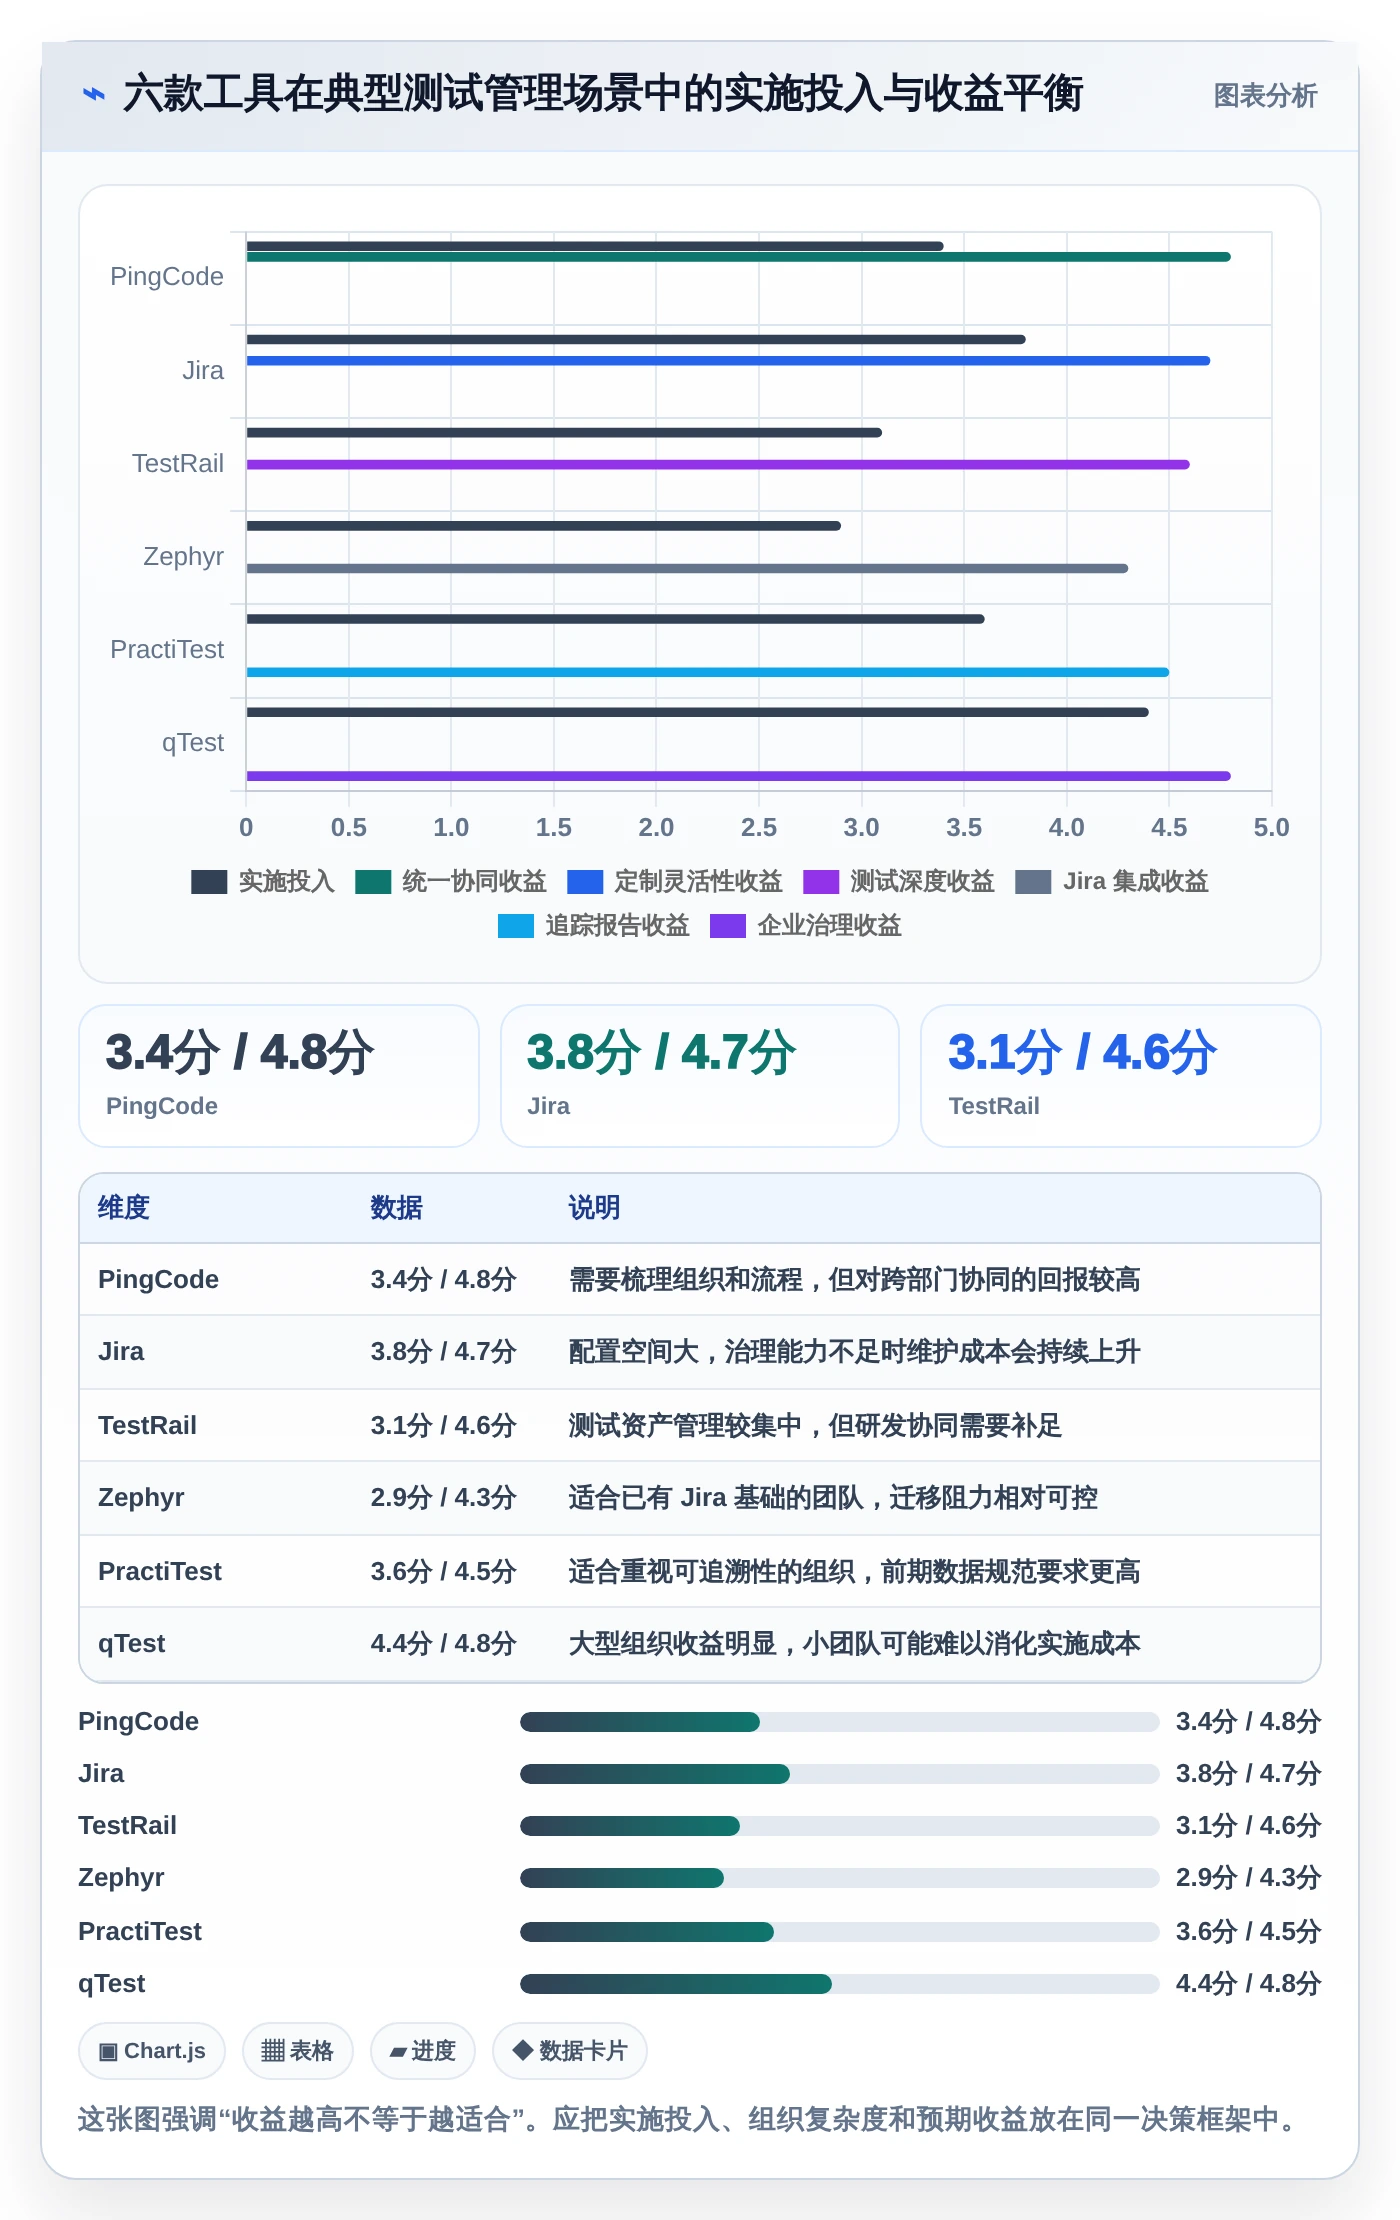The height and width of the screenshot is (2220, 1400).
Task: Click the 4.4分 / 4.8分 value beside qTest progress
Action: (1248, 1984)
